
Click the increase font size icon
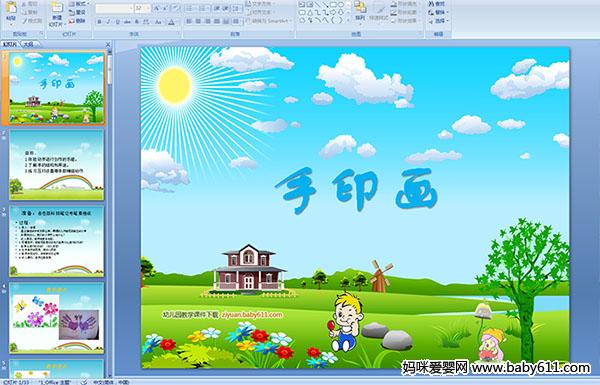pos(157,8)
